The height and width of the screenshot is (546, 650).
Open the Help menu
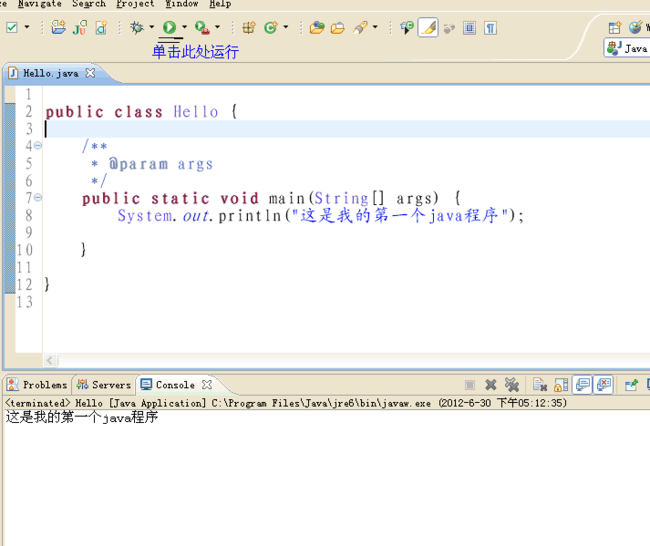(220, 4)
